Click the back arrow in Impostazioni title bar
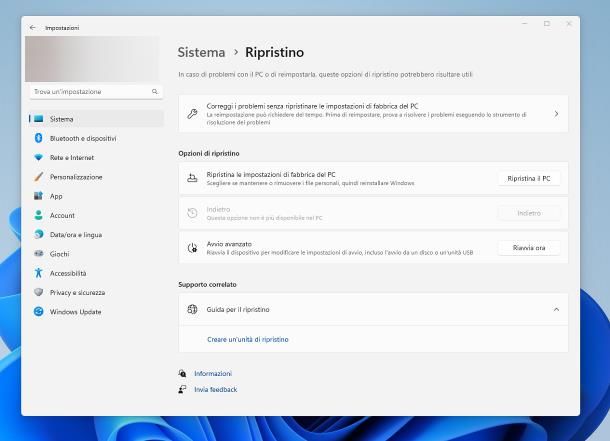Image resolution: width=610 pixels, height=441 pixels. click(33, 28)
